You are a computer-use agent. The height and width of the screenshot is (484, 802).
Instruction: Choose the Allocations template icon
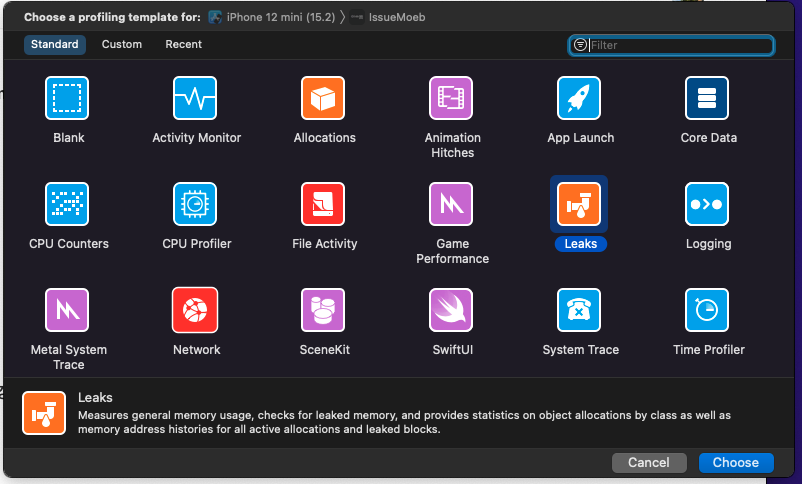pyautogui.click(x=323, y=98)
